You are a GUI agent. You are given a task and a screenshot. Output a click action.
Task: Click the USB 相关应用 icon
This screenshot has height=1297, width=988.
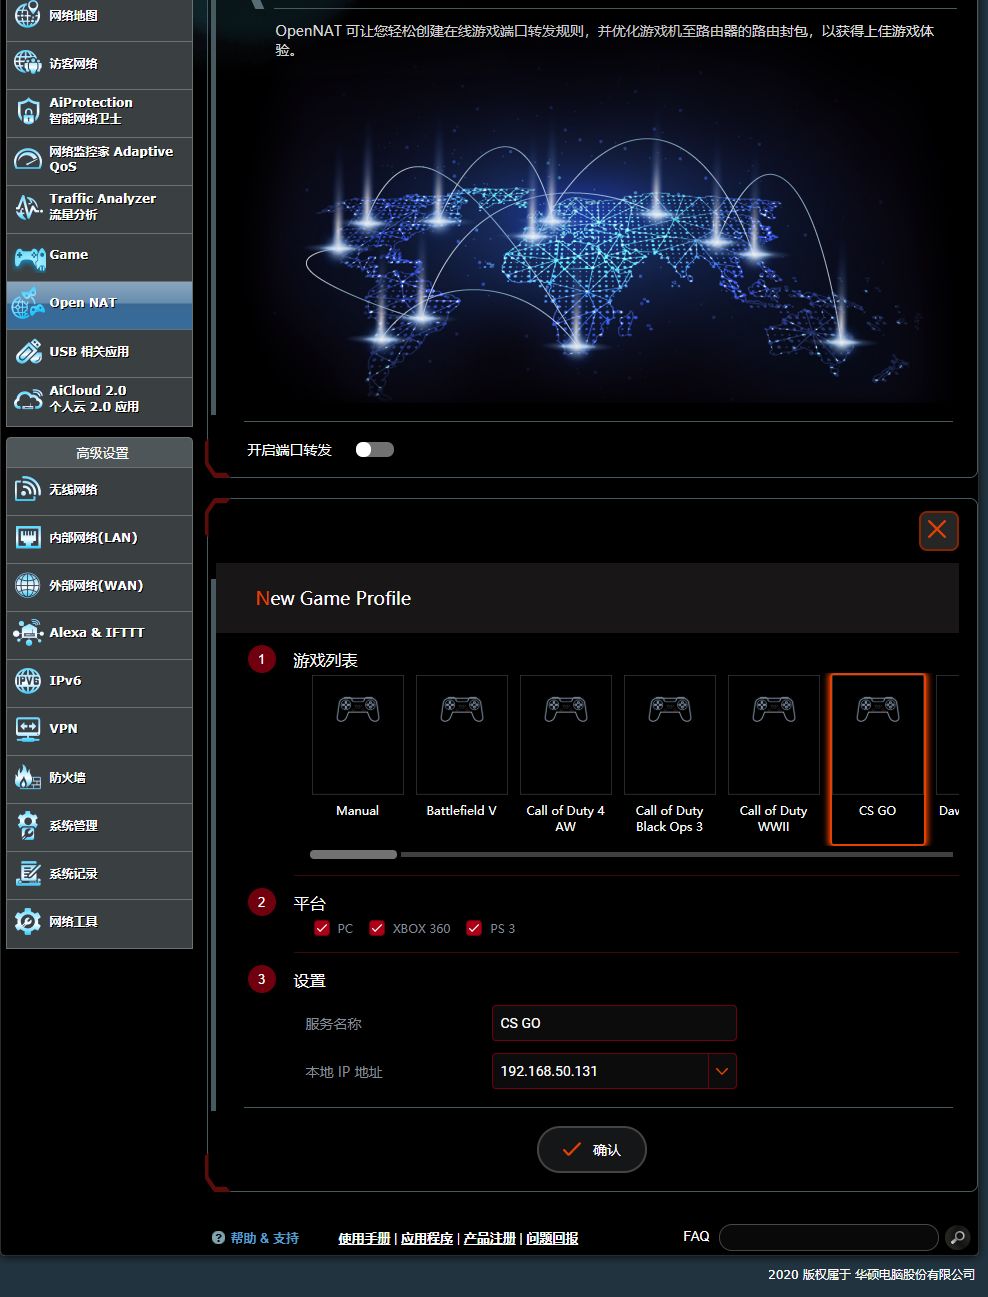(28, 352)
